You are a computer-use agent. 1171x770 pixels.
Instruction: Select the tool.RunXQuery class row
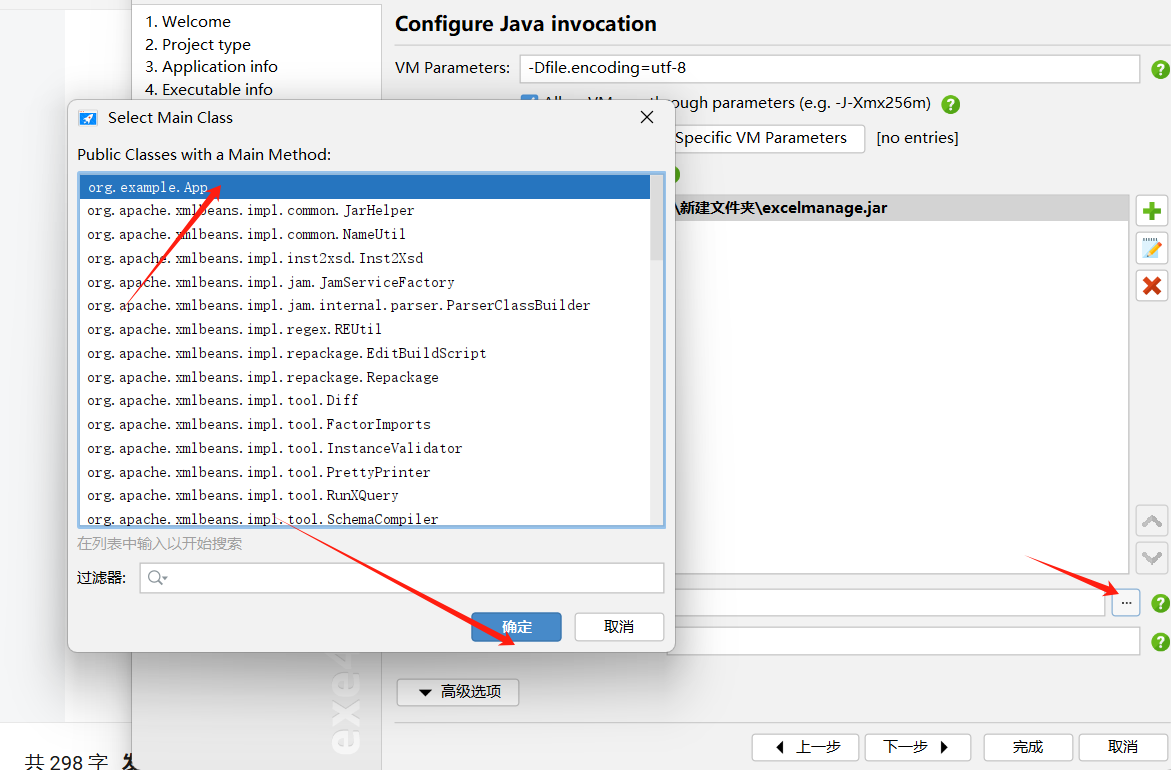point(365,495)
